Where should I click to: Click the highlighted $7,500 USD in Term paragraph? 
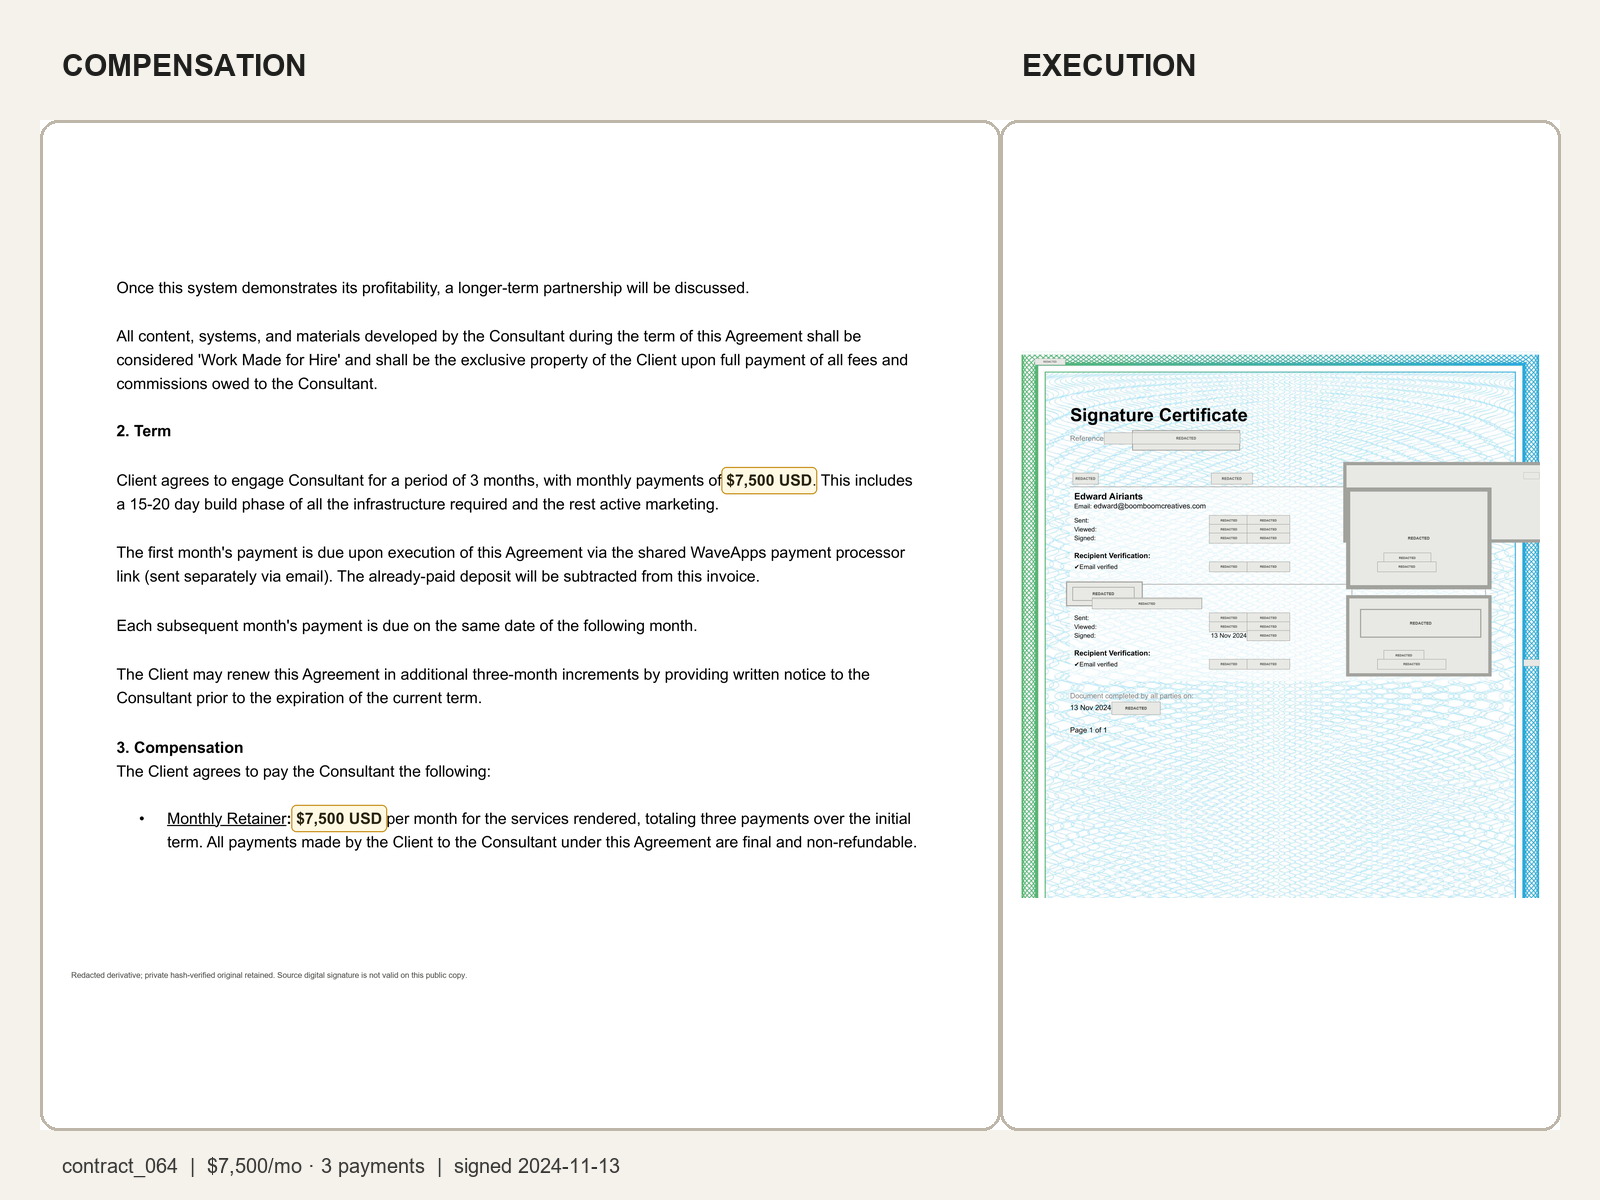[769, 481]
